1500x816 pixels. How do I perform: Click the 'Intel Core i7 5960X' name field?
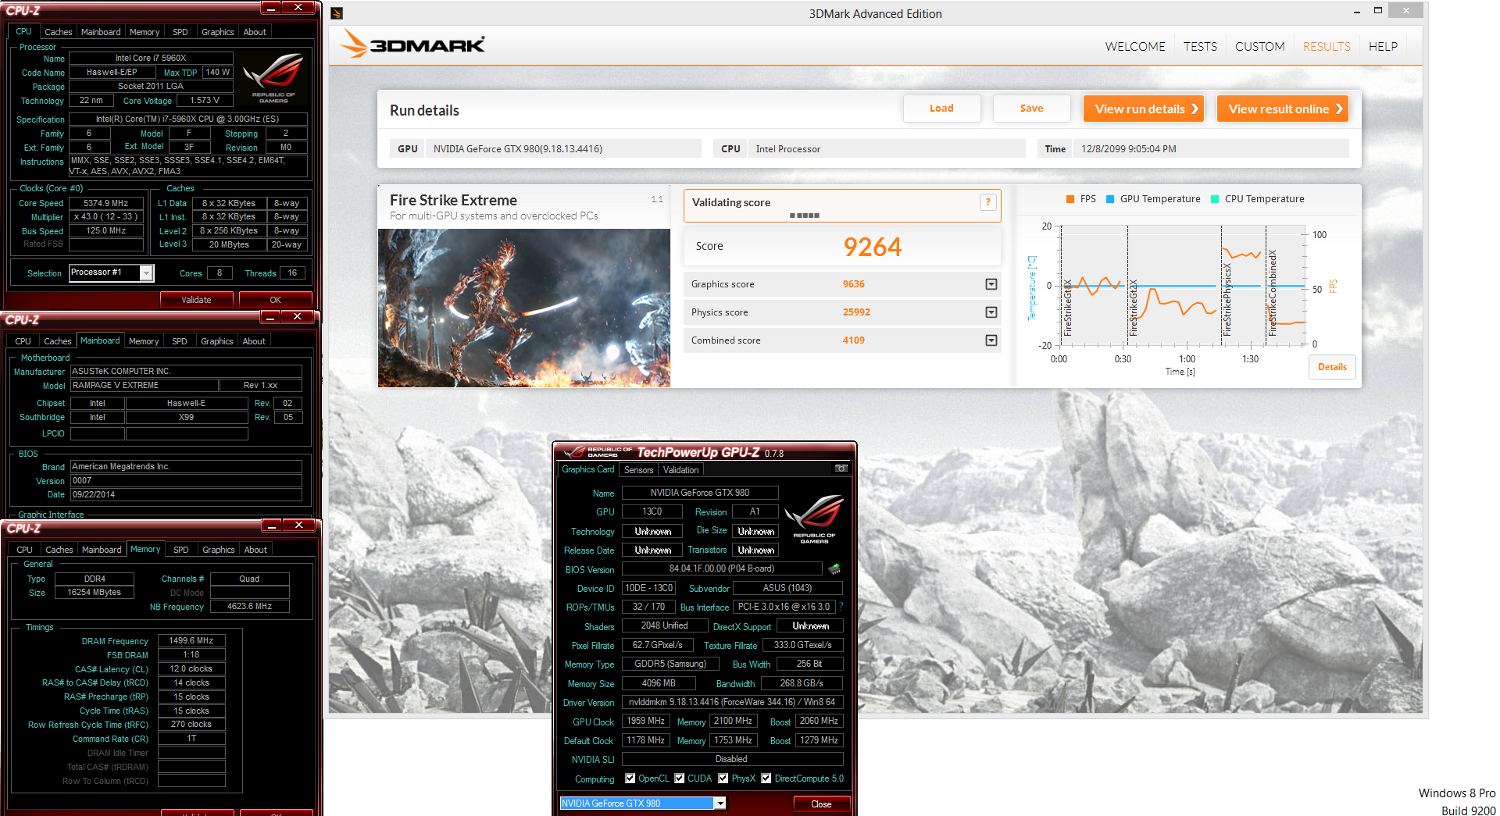151,58
